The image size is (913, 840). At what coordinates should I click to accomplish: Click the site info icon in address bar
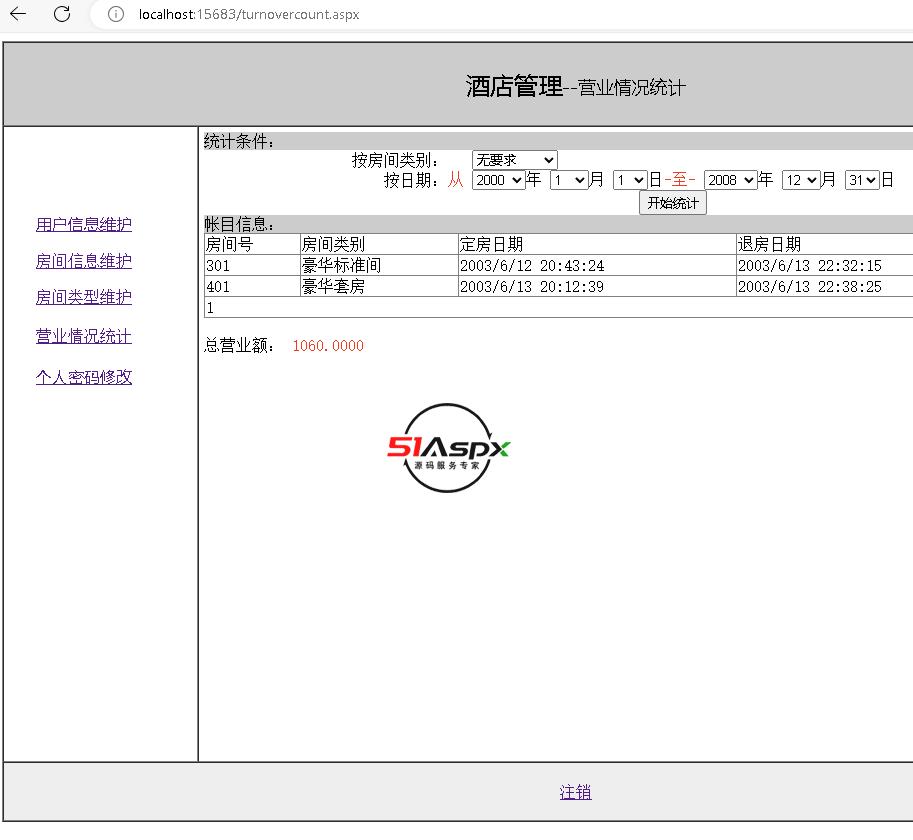pyautogui.click(x=116, y=15)
